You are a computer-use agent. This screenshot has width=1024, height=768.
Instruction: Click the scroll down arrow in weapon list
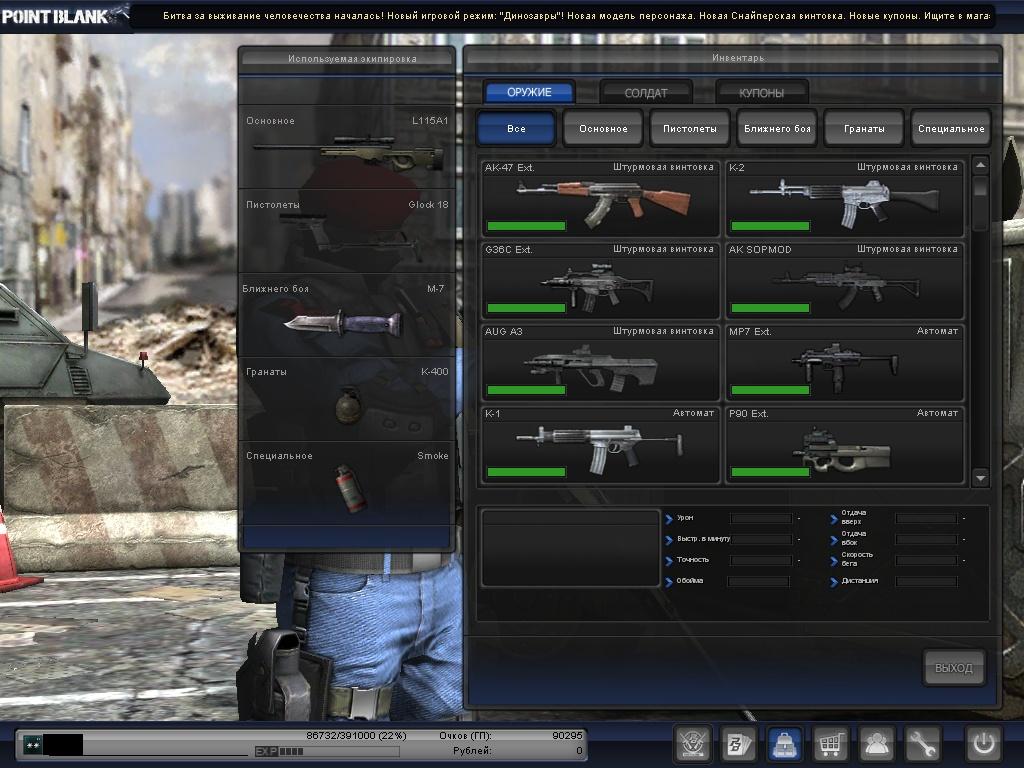(980, 478)
